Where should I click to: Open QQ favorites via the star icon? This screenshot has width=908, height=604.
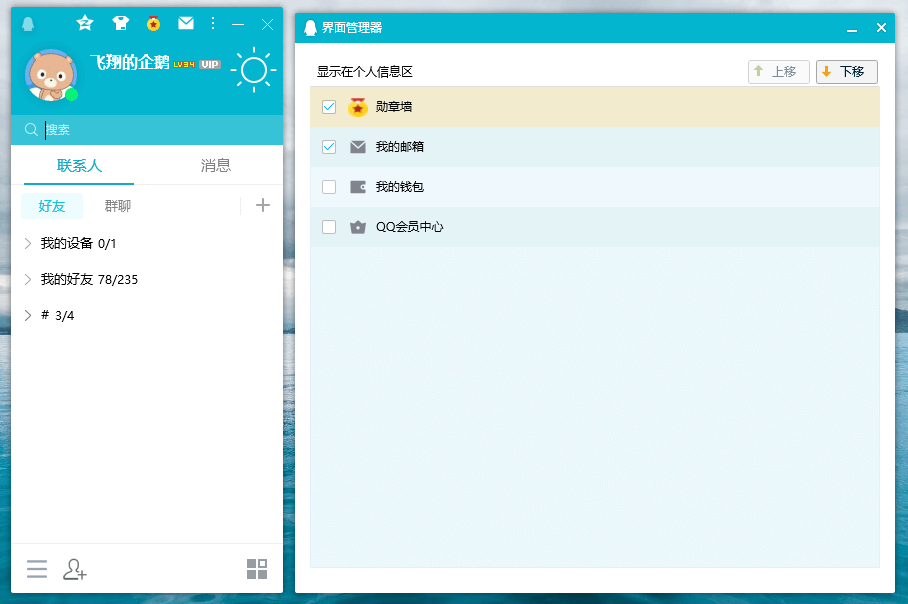coord(84,23)
